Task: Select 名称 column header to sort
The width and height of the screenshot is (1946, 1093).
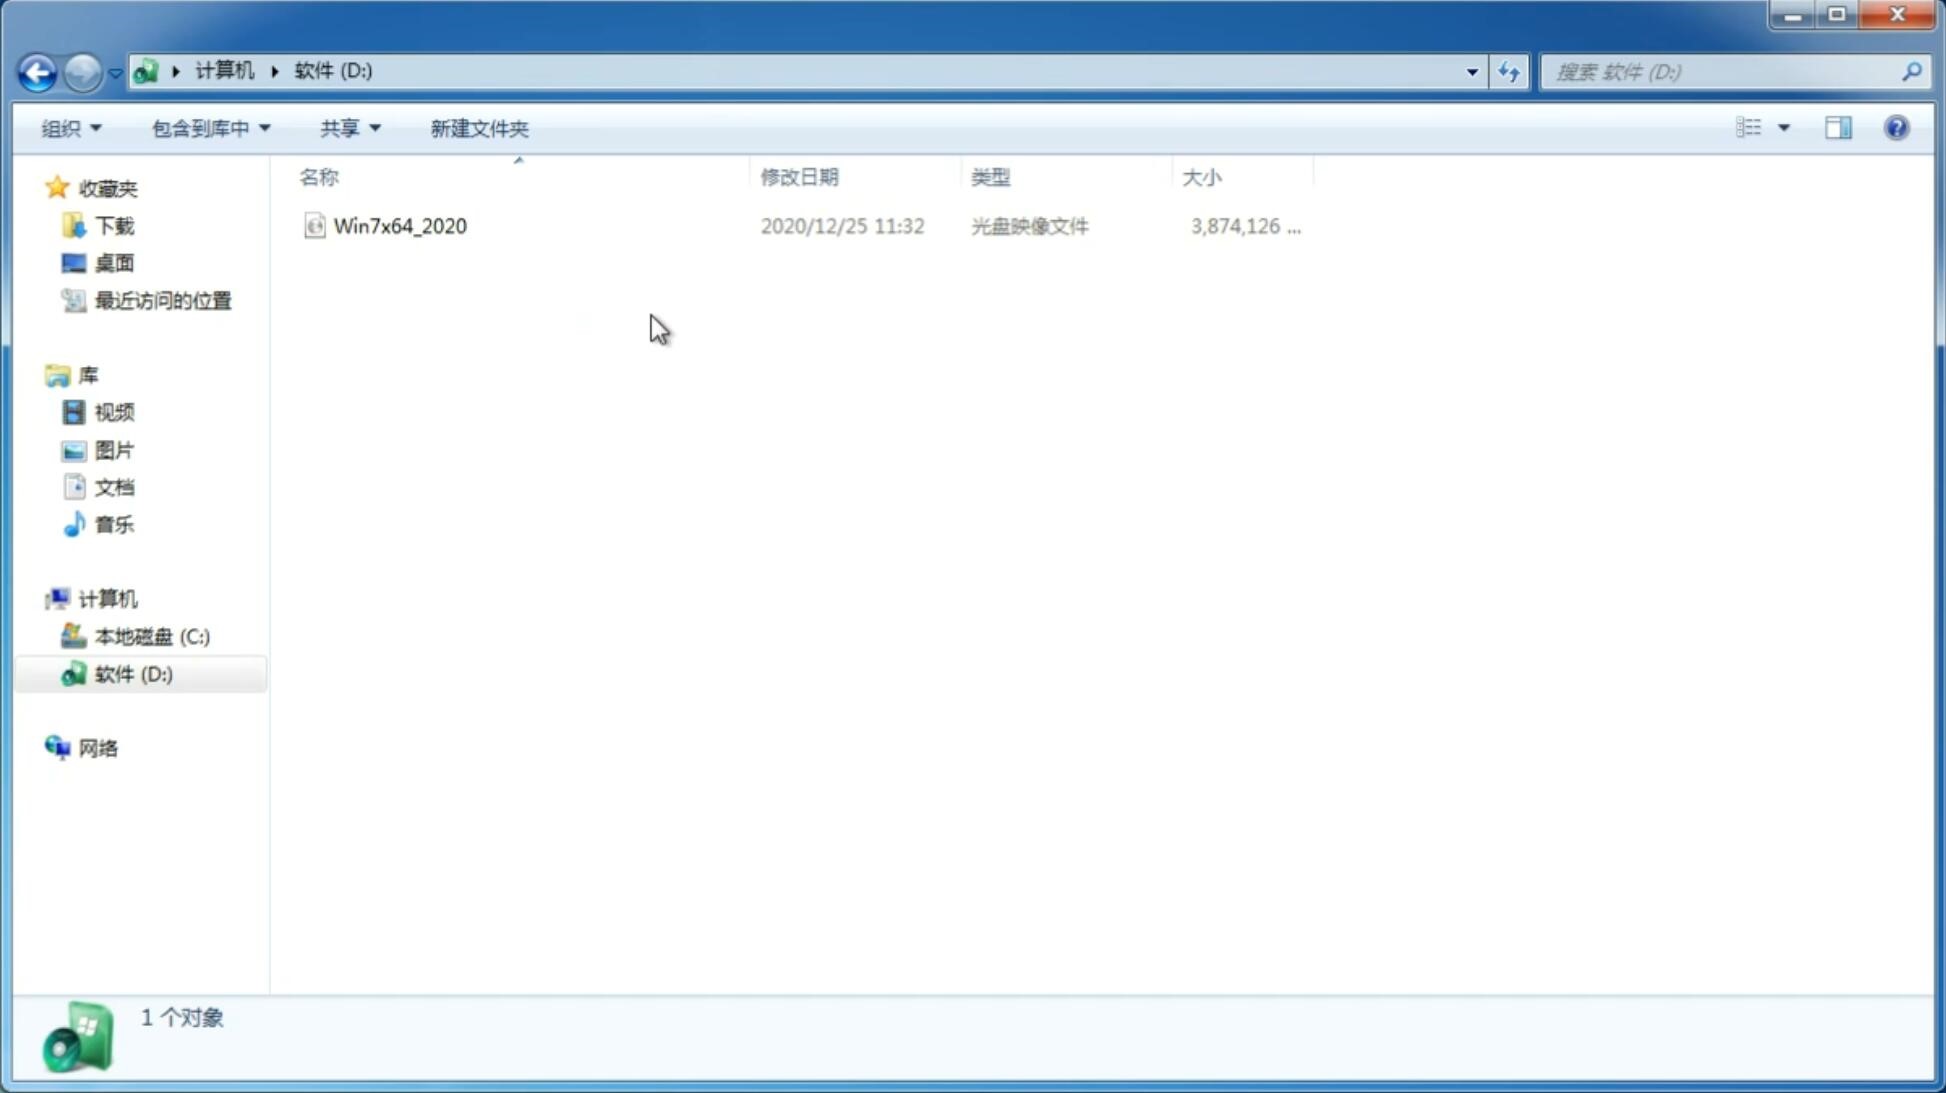Action: (318, 175)
